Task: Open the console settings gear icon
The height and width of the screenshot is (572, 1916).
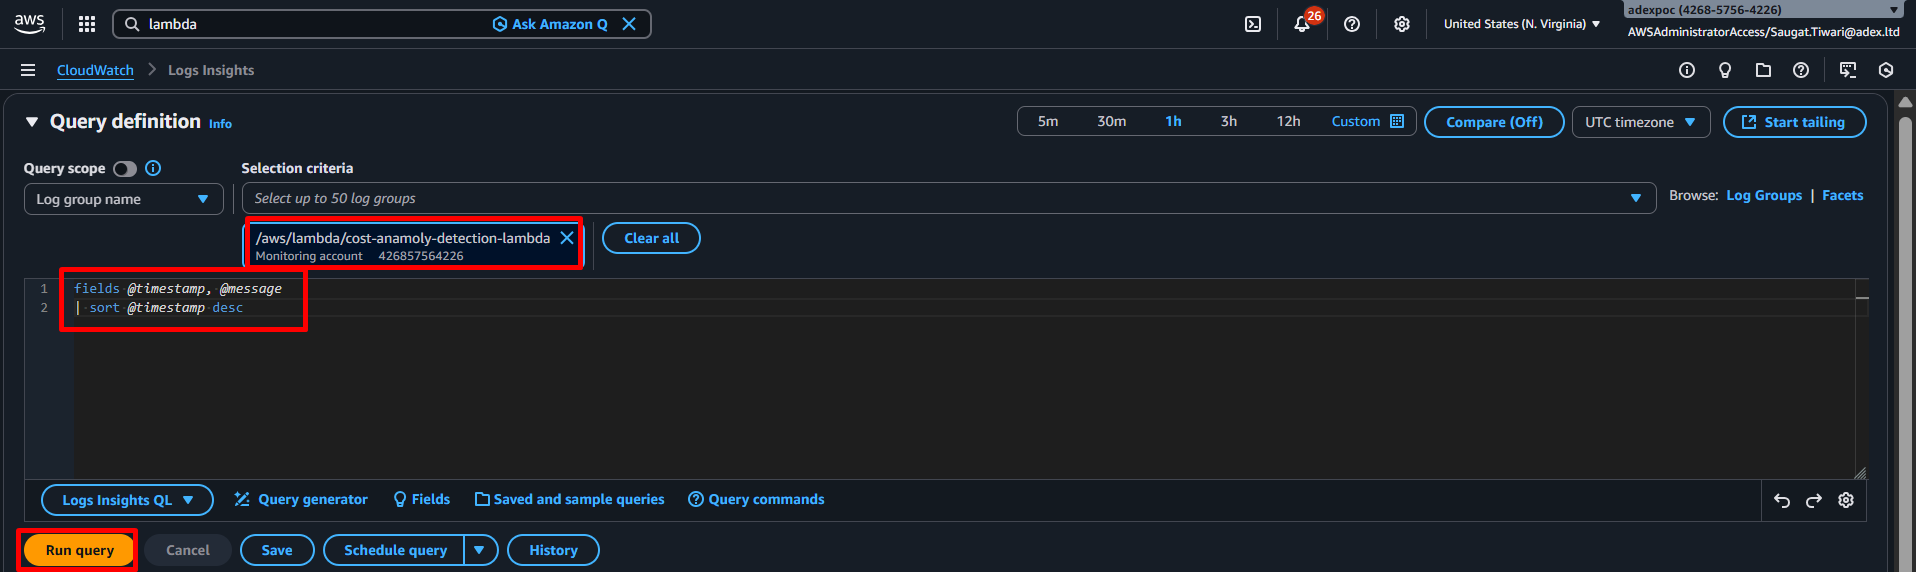Action: (x=1402, y=24)
